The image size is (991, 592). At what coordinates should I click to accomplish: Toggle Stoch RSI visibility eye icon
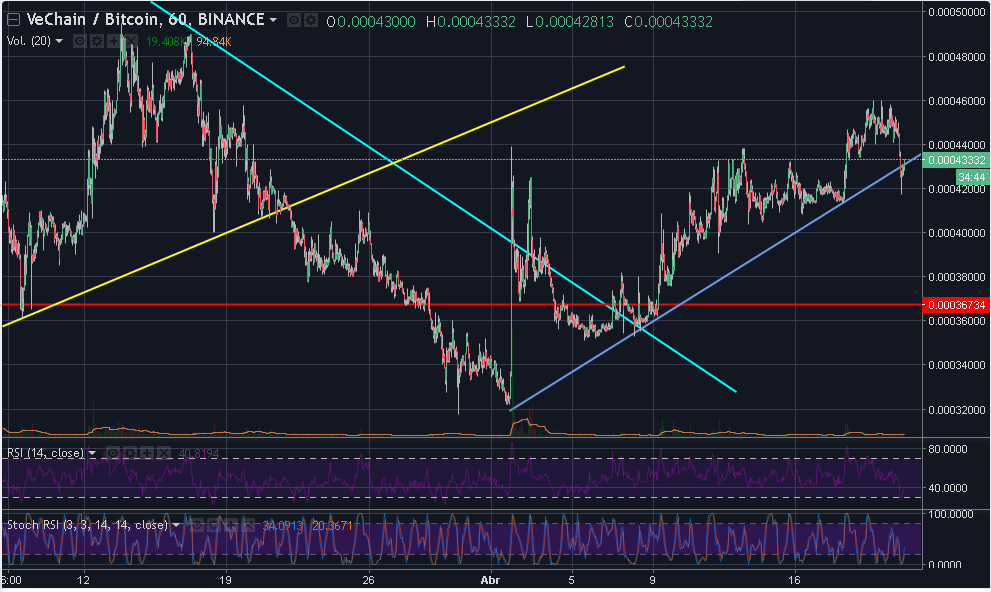[x=197, y=525]
